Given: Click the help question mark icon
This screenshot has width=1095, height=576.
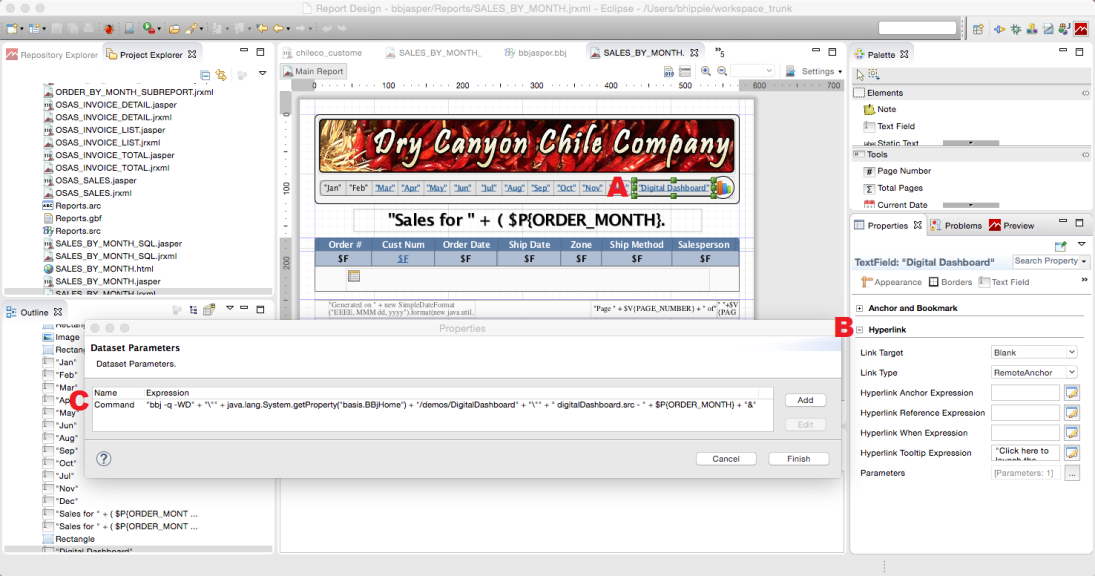Looking at the screenshot, I should (x=104, y=459).
